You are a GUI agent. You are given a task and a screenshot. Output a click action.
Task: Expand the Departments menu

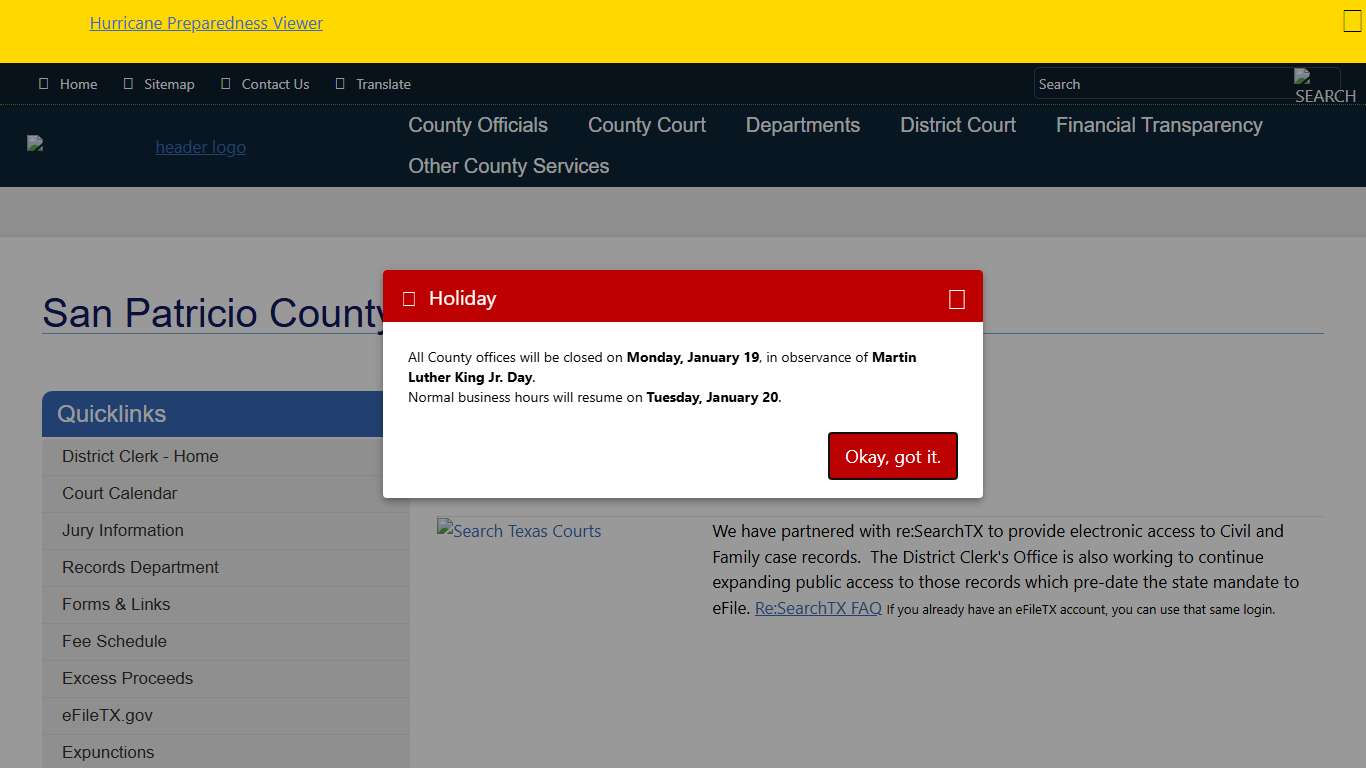802,125
